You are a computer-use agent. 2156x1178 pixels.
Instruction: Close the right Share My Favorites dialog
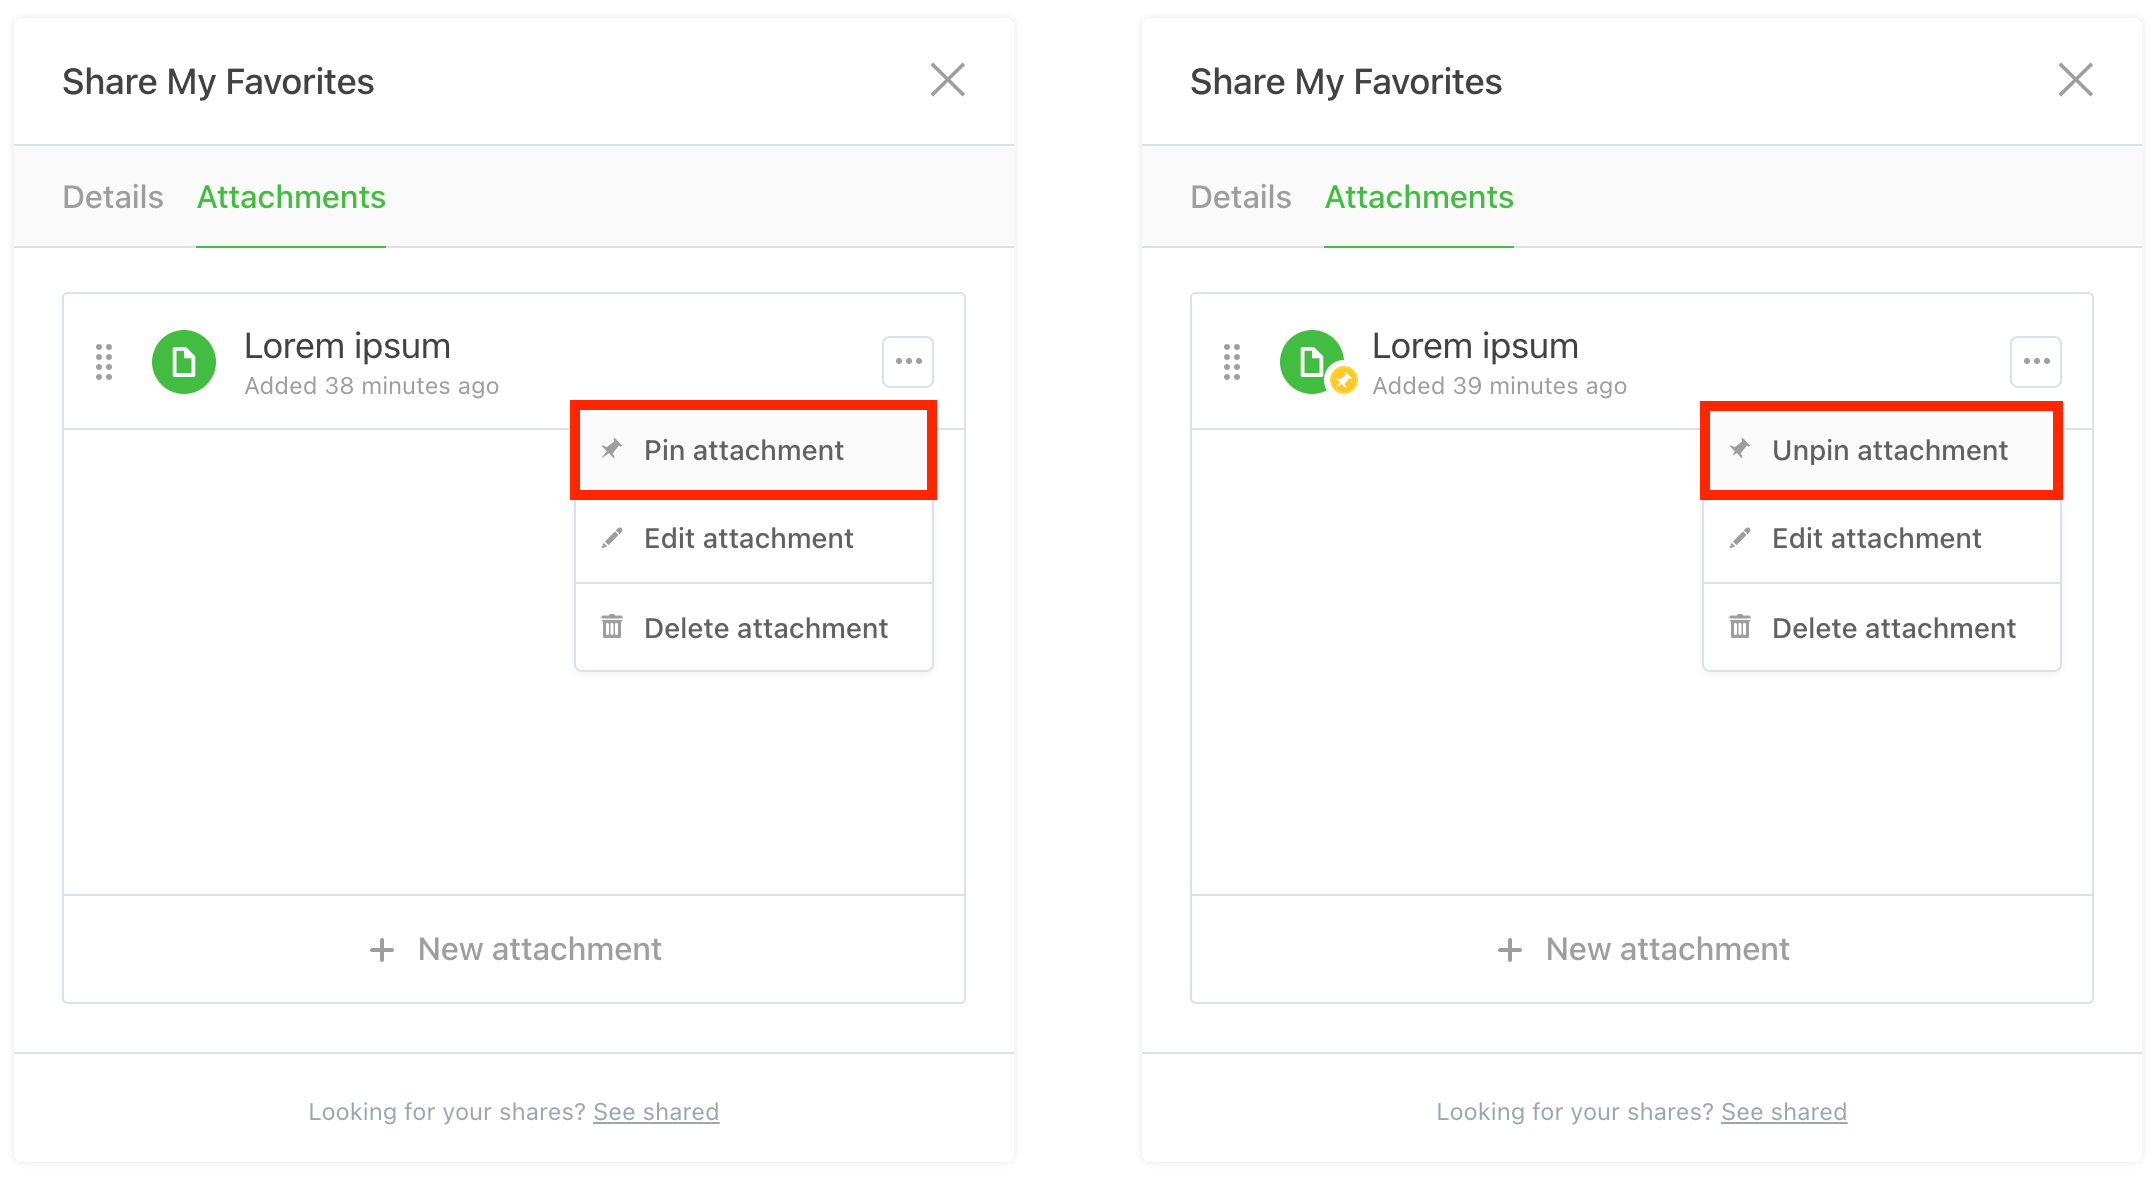tap(2076, 80)
